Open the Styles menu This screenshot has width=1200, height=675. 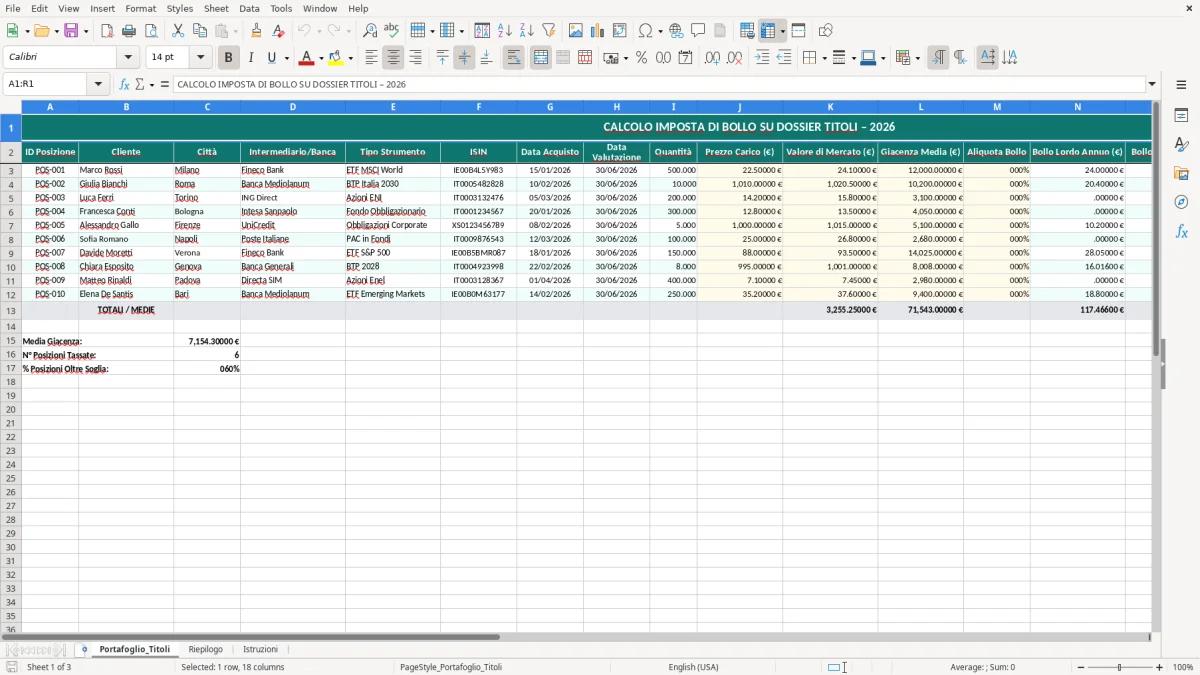point(180,8)
